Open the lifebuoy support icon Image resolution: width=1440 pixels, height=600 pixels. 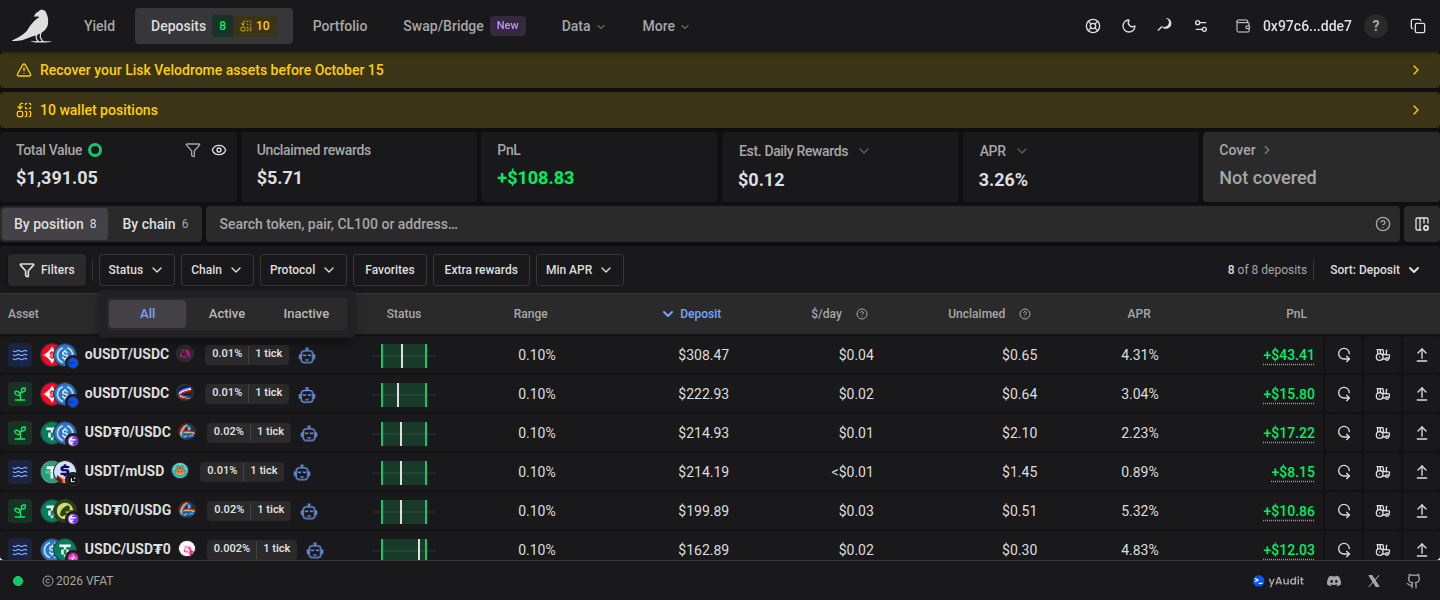[1093, 26]
